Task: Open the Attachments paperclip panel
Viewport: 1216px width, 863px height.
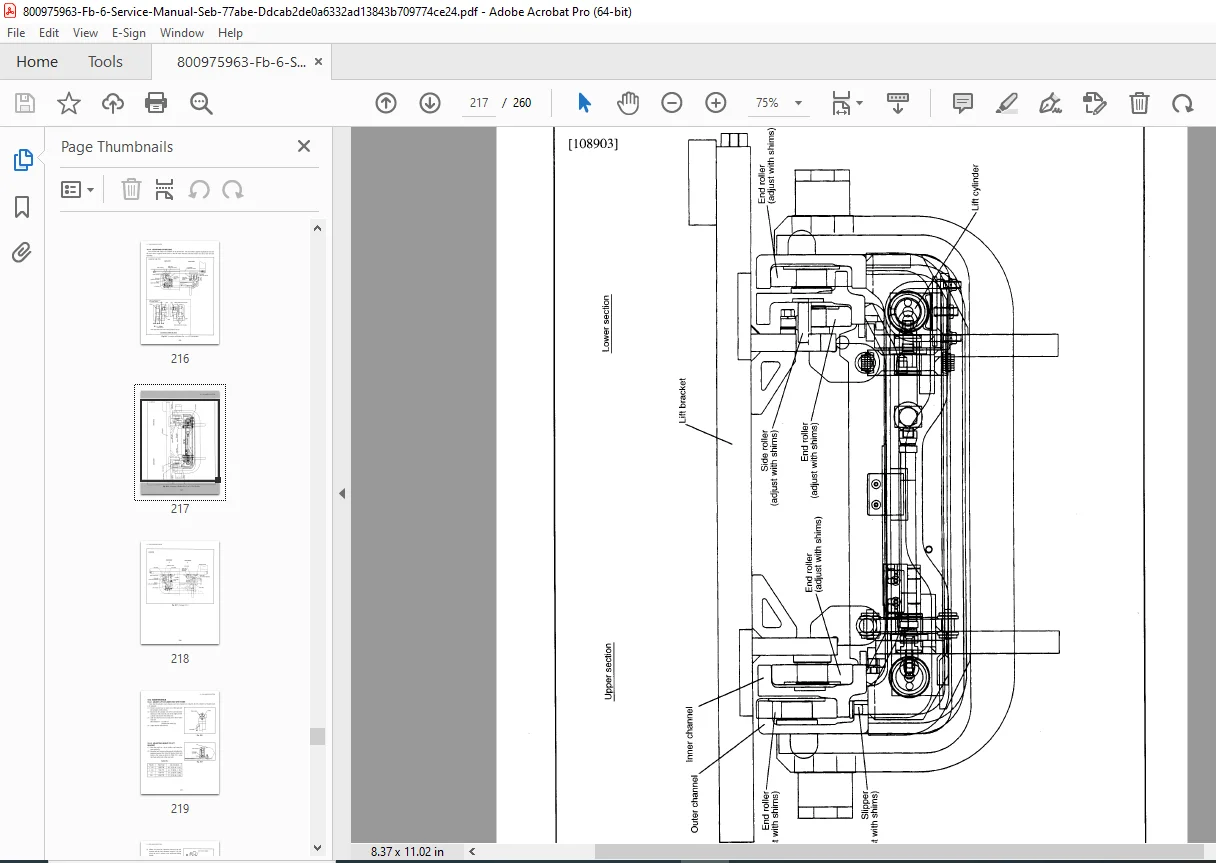Action: 22,252
